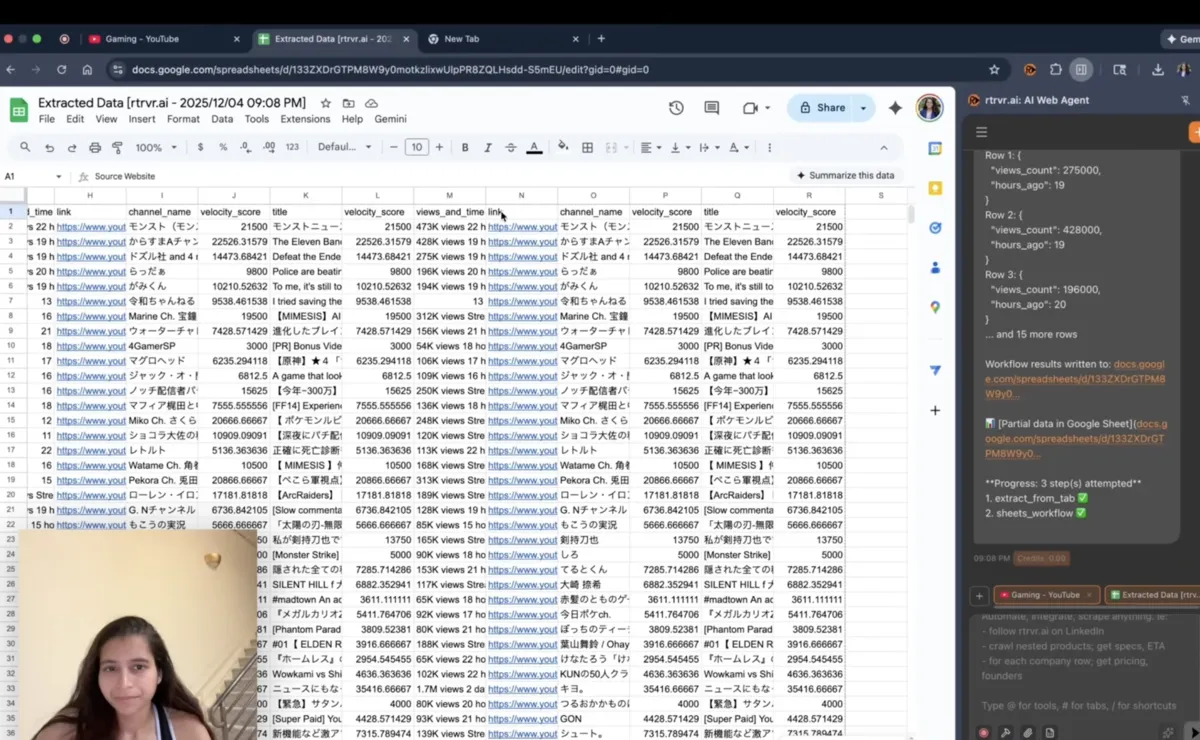Screen dimensions: 1200x740
Task: Click the font size field showing 10
Action: (416, 147)
